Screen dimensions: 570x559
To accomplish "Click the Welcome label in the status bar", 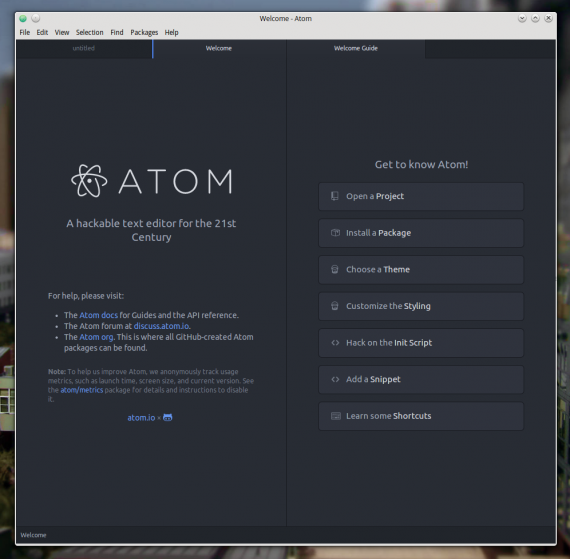I will [33, 535].
